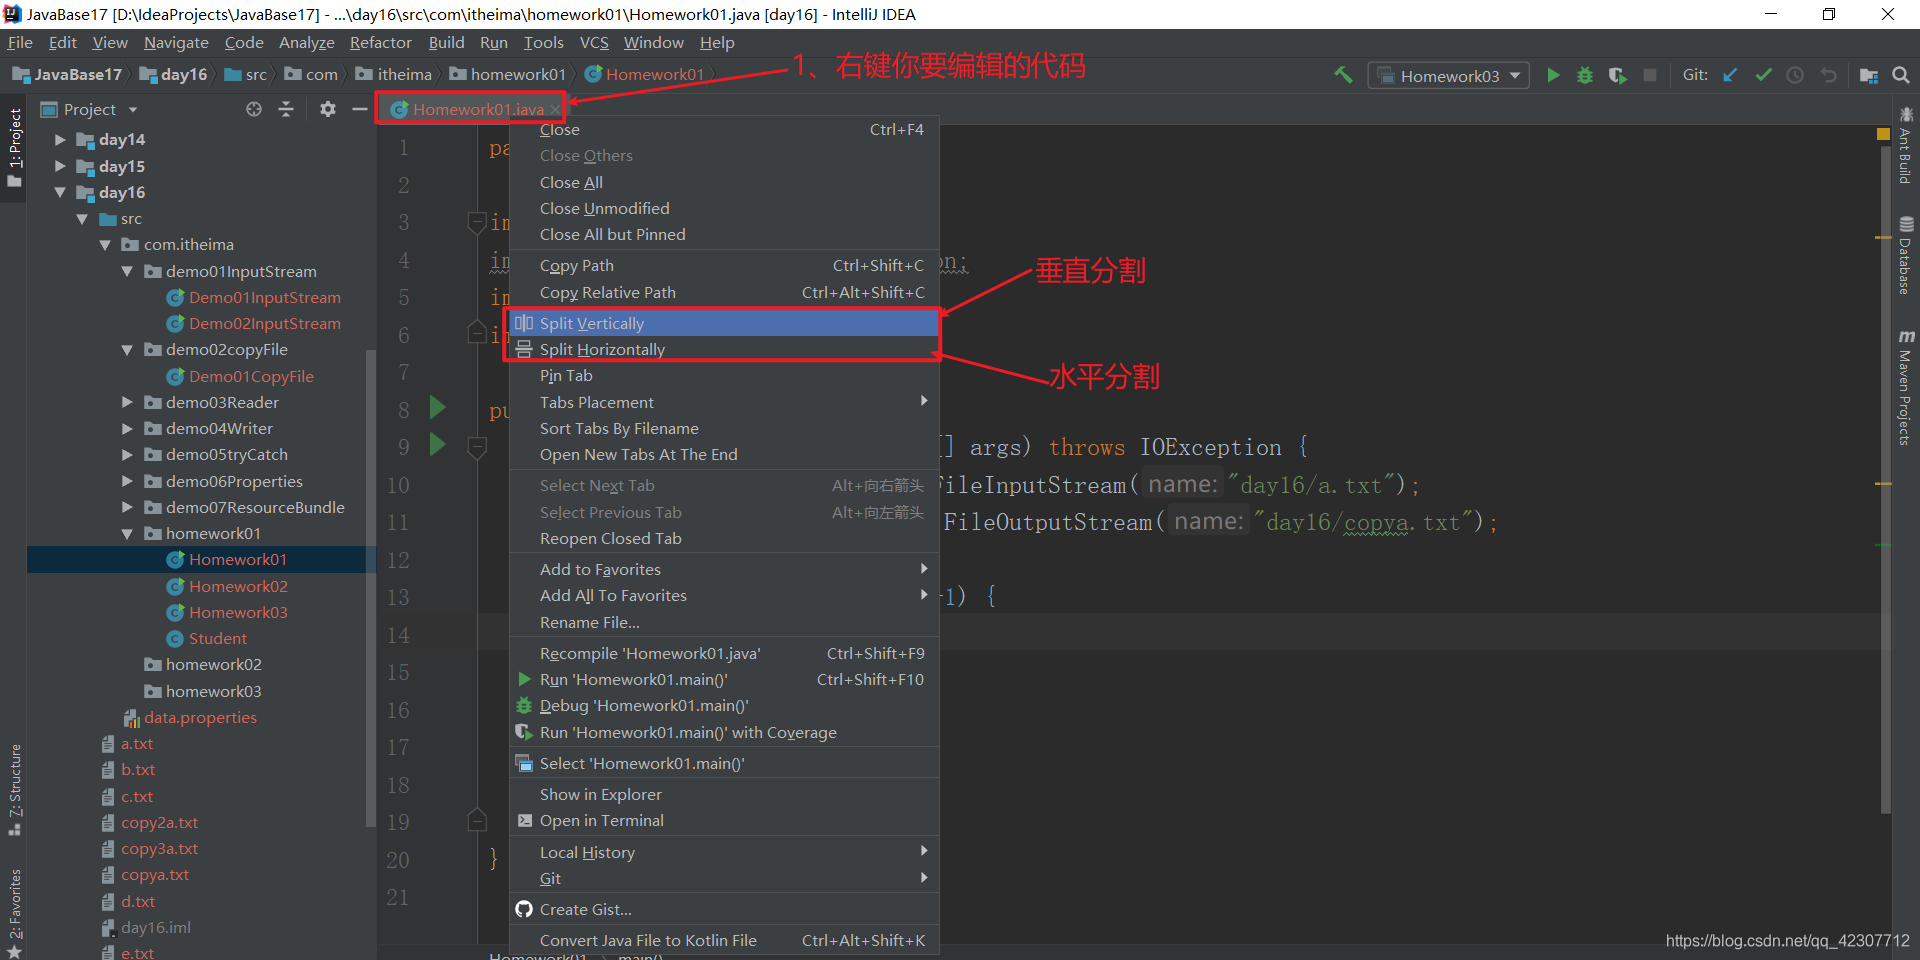The width and height of the screenshot is (1920, 960).
Task: Open the Homework03 run configuration dropdown
Action: [1448, 76]
